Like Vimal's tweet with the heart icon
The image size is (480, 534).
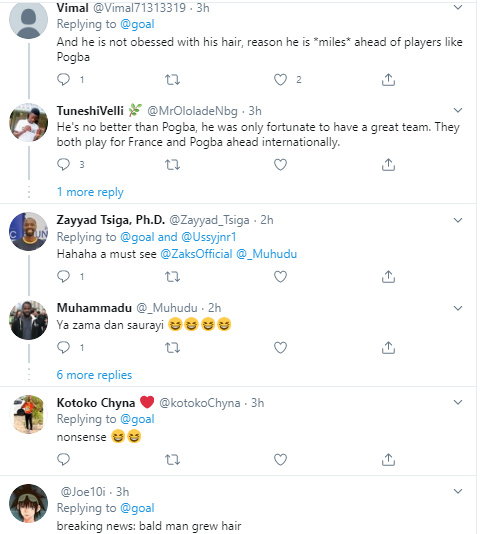pyautogui.click(x=280, y=80)
